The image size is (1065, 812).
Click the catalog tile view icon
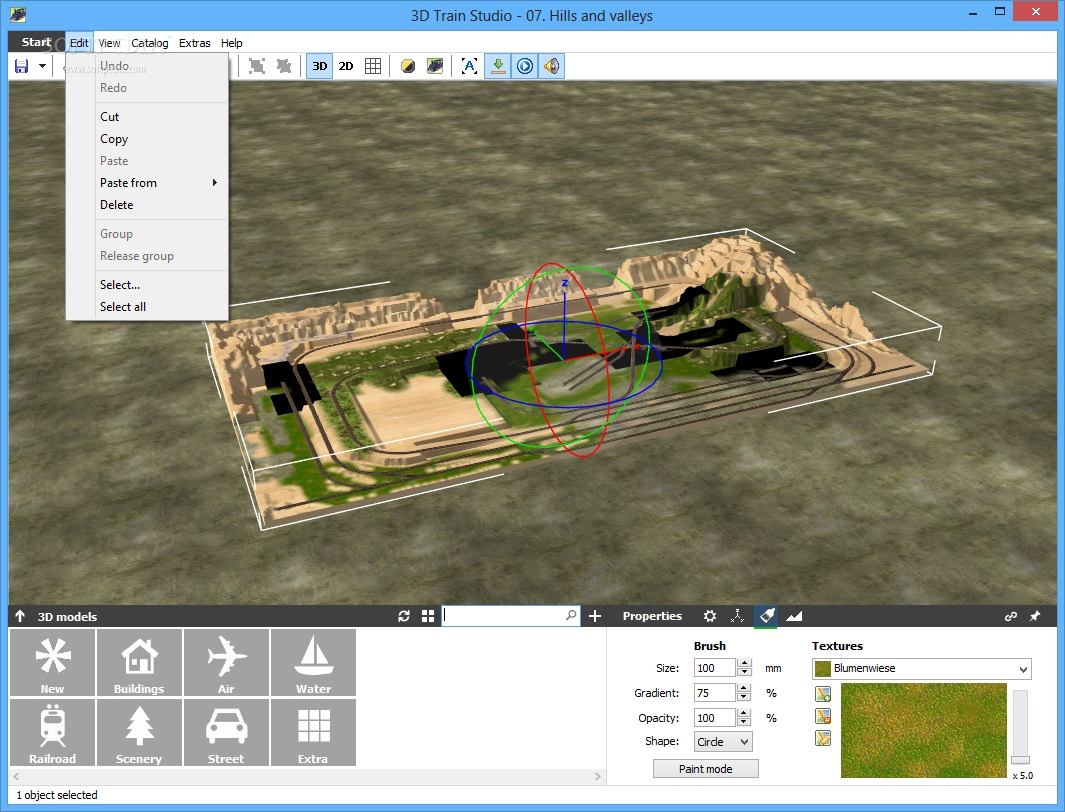tap(428, 616)
